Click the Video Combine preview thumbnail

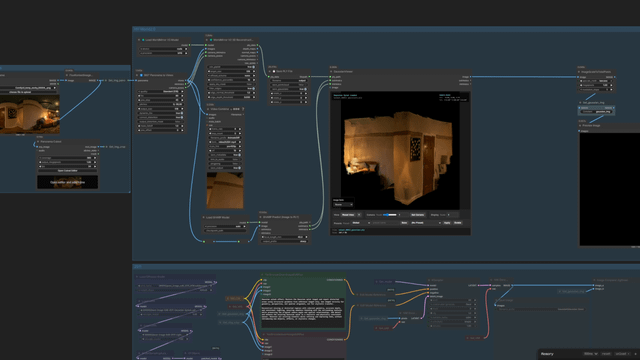225,190
